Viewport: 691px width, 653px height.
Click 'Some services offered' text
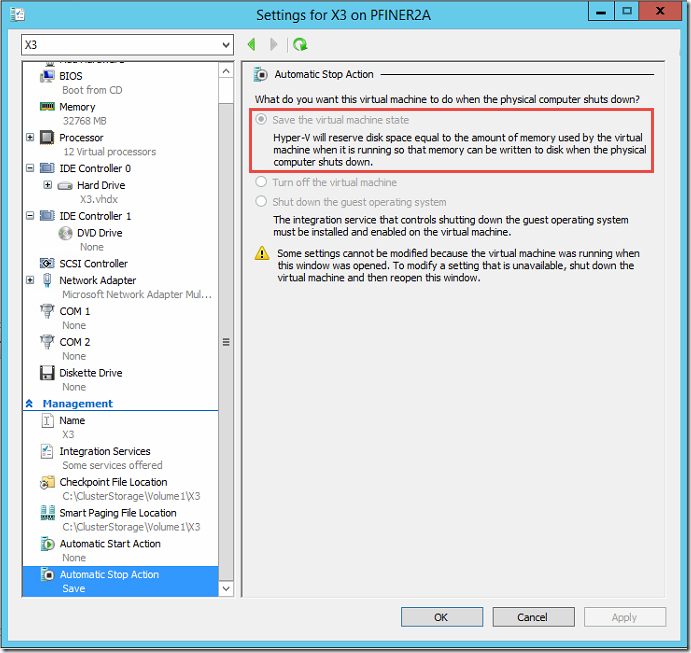point(112,465)
